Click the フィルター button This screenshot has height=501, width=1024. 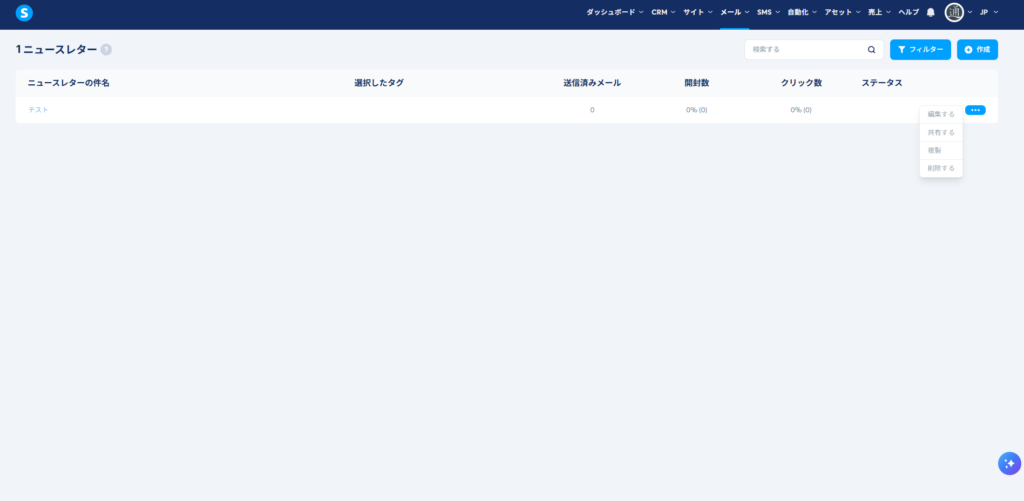[920, 49]
